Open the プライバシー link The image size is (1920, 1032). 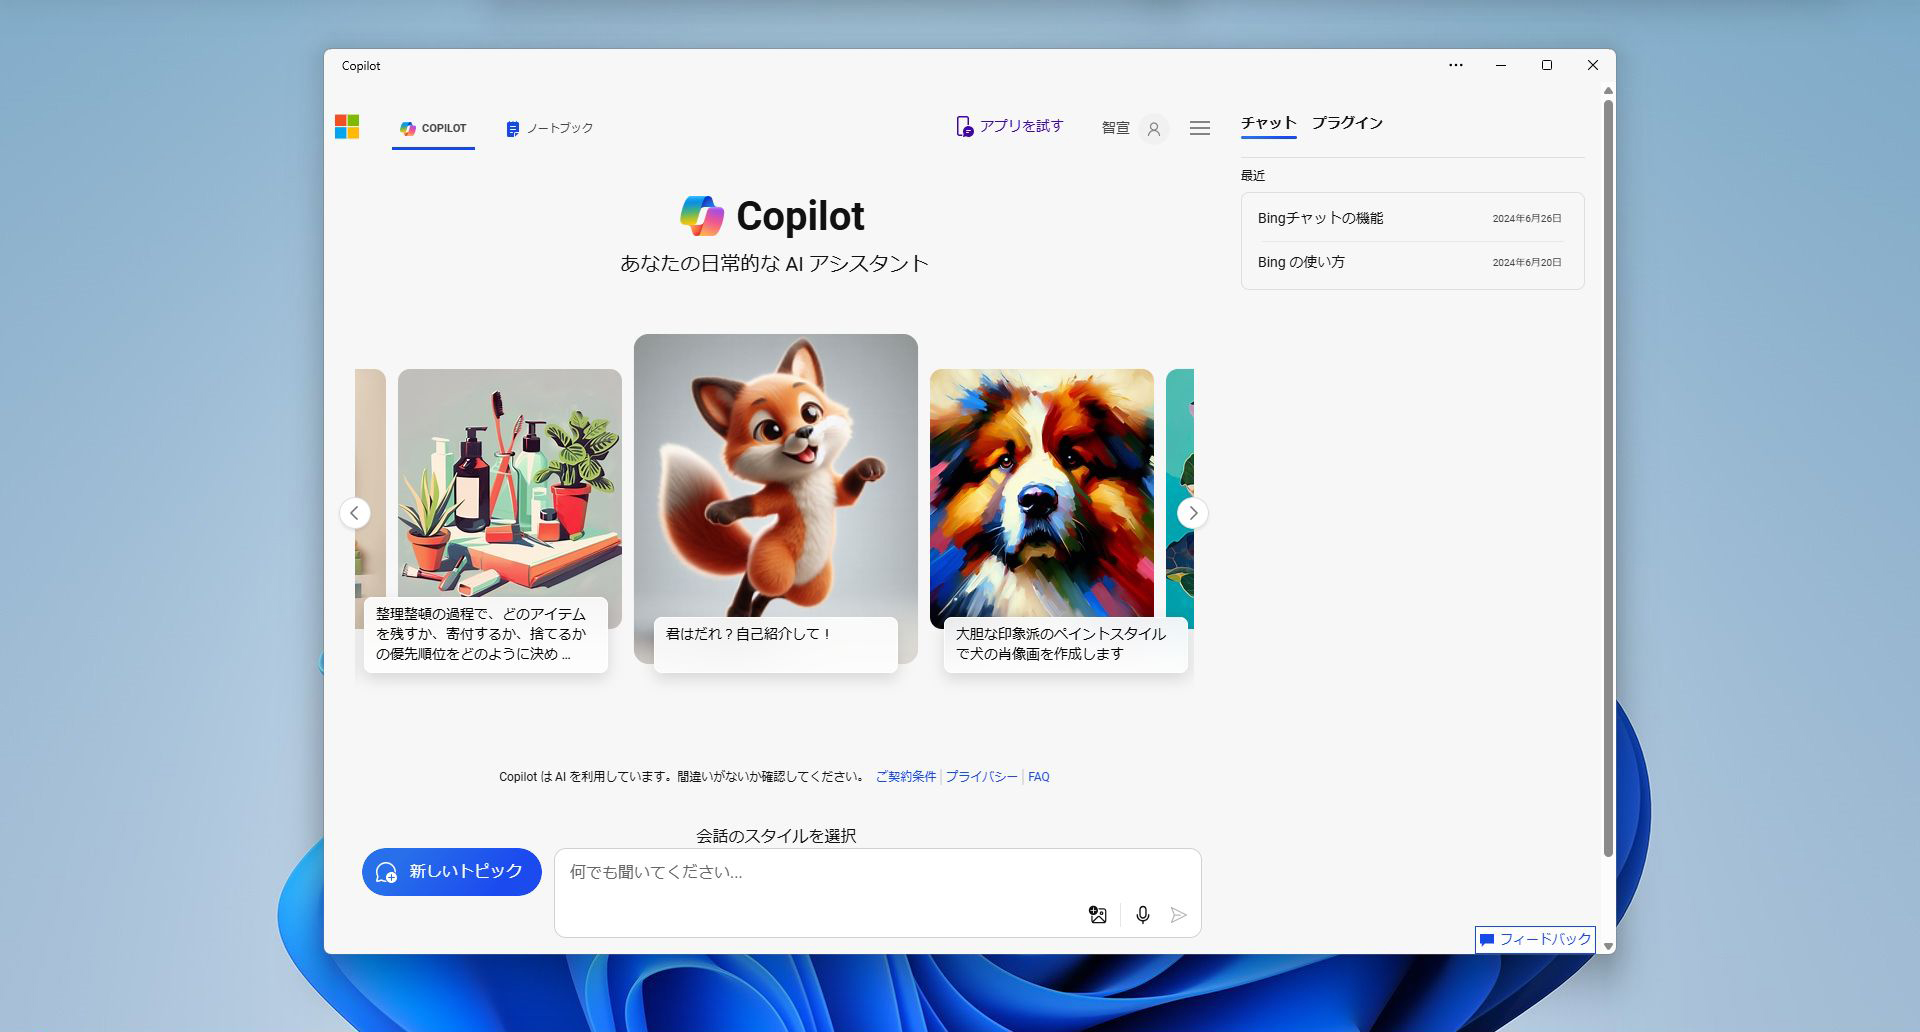click(982, 776)
